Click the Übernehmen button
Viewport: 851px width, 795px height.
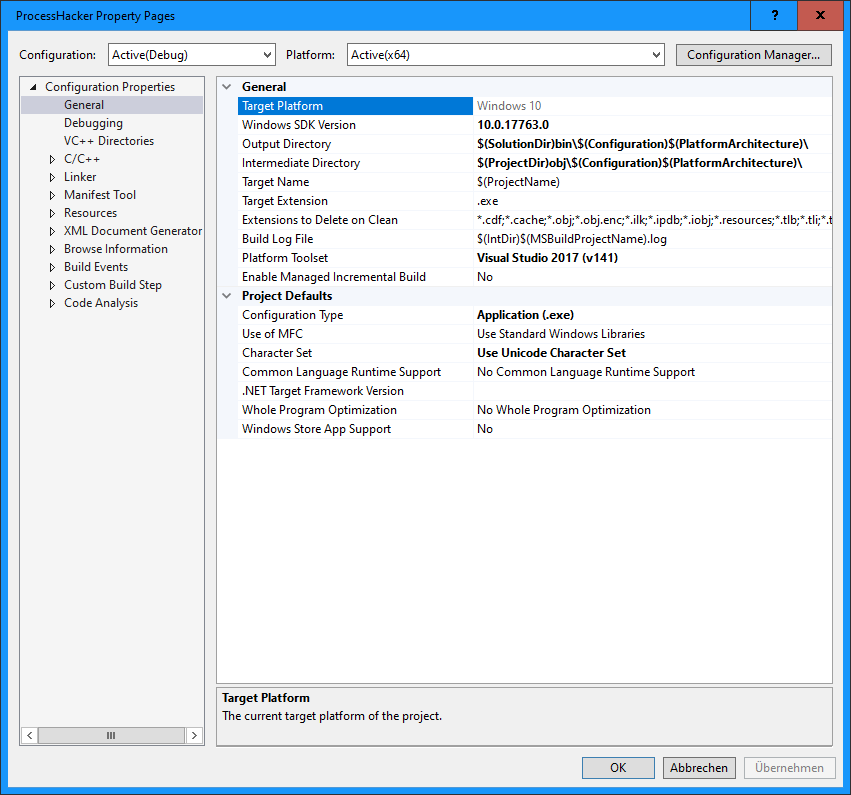click(789, 768)
